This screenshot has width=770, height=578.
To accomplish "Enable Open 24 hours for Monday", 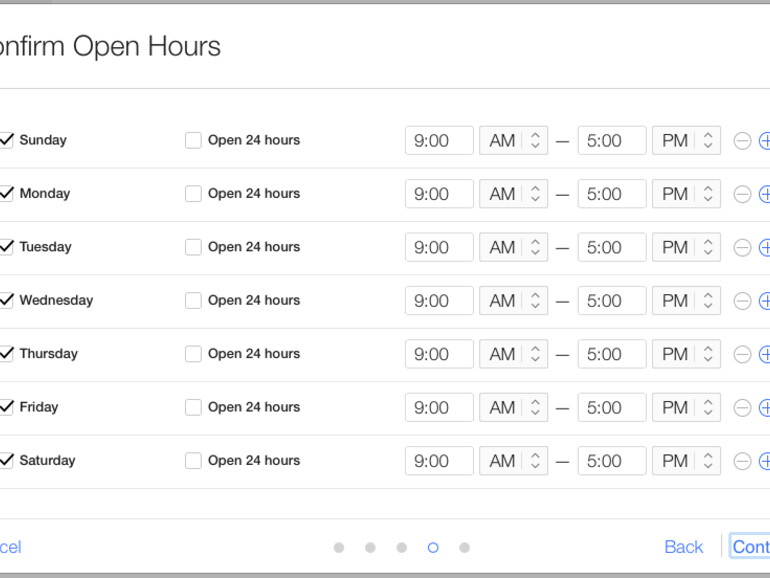I will [193, 194].
